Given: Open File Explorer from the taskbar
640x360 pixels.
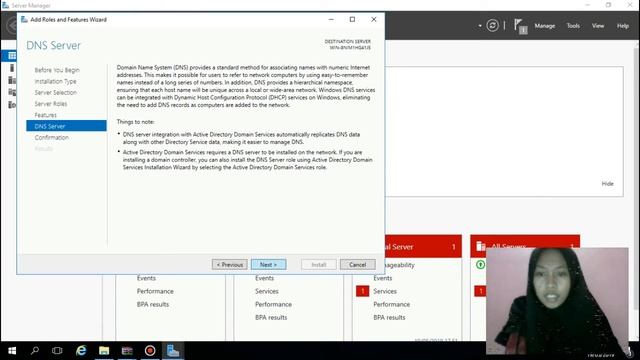Looking at the screenshot, I should click(104, 351).
